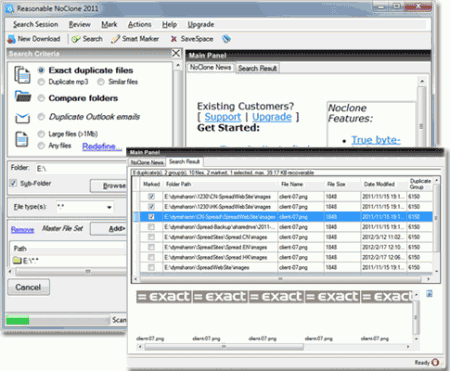
Task: Uncheck the 1230\CN-SpreadWebSite row checkbox
Action: [151, 196]
